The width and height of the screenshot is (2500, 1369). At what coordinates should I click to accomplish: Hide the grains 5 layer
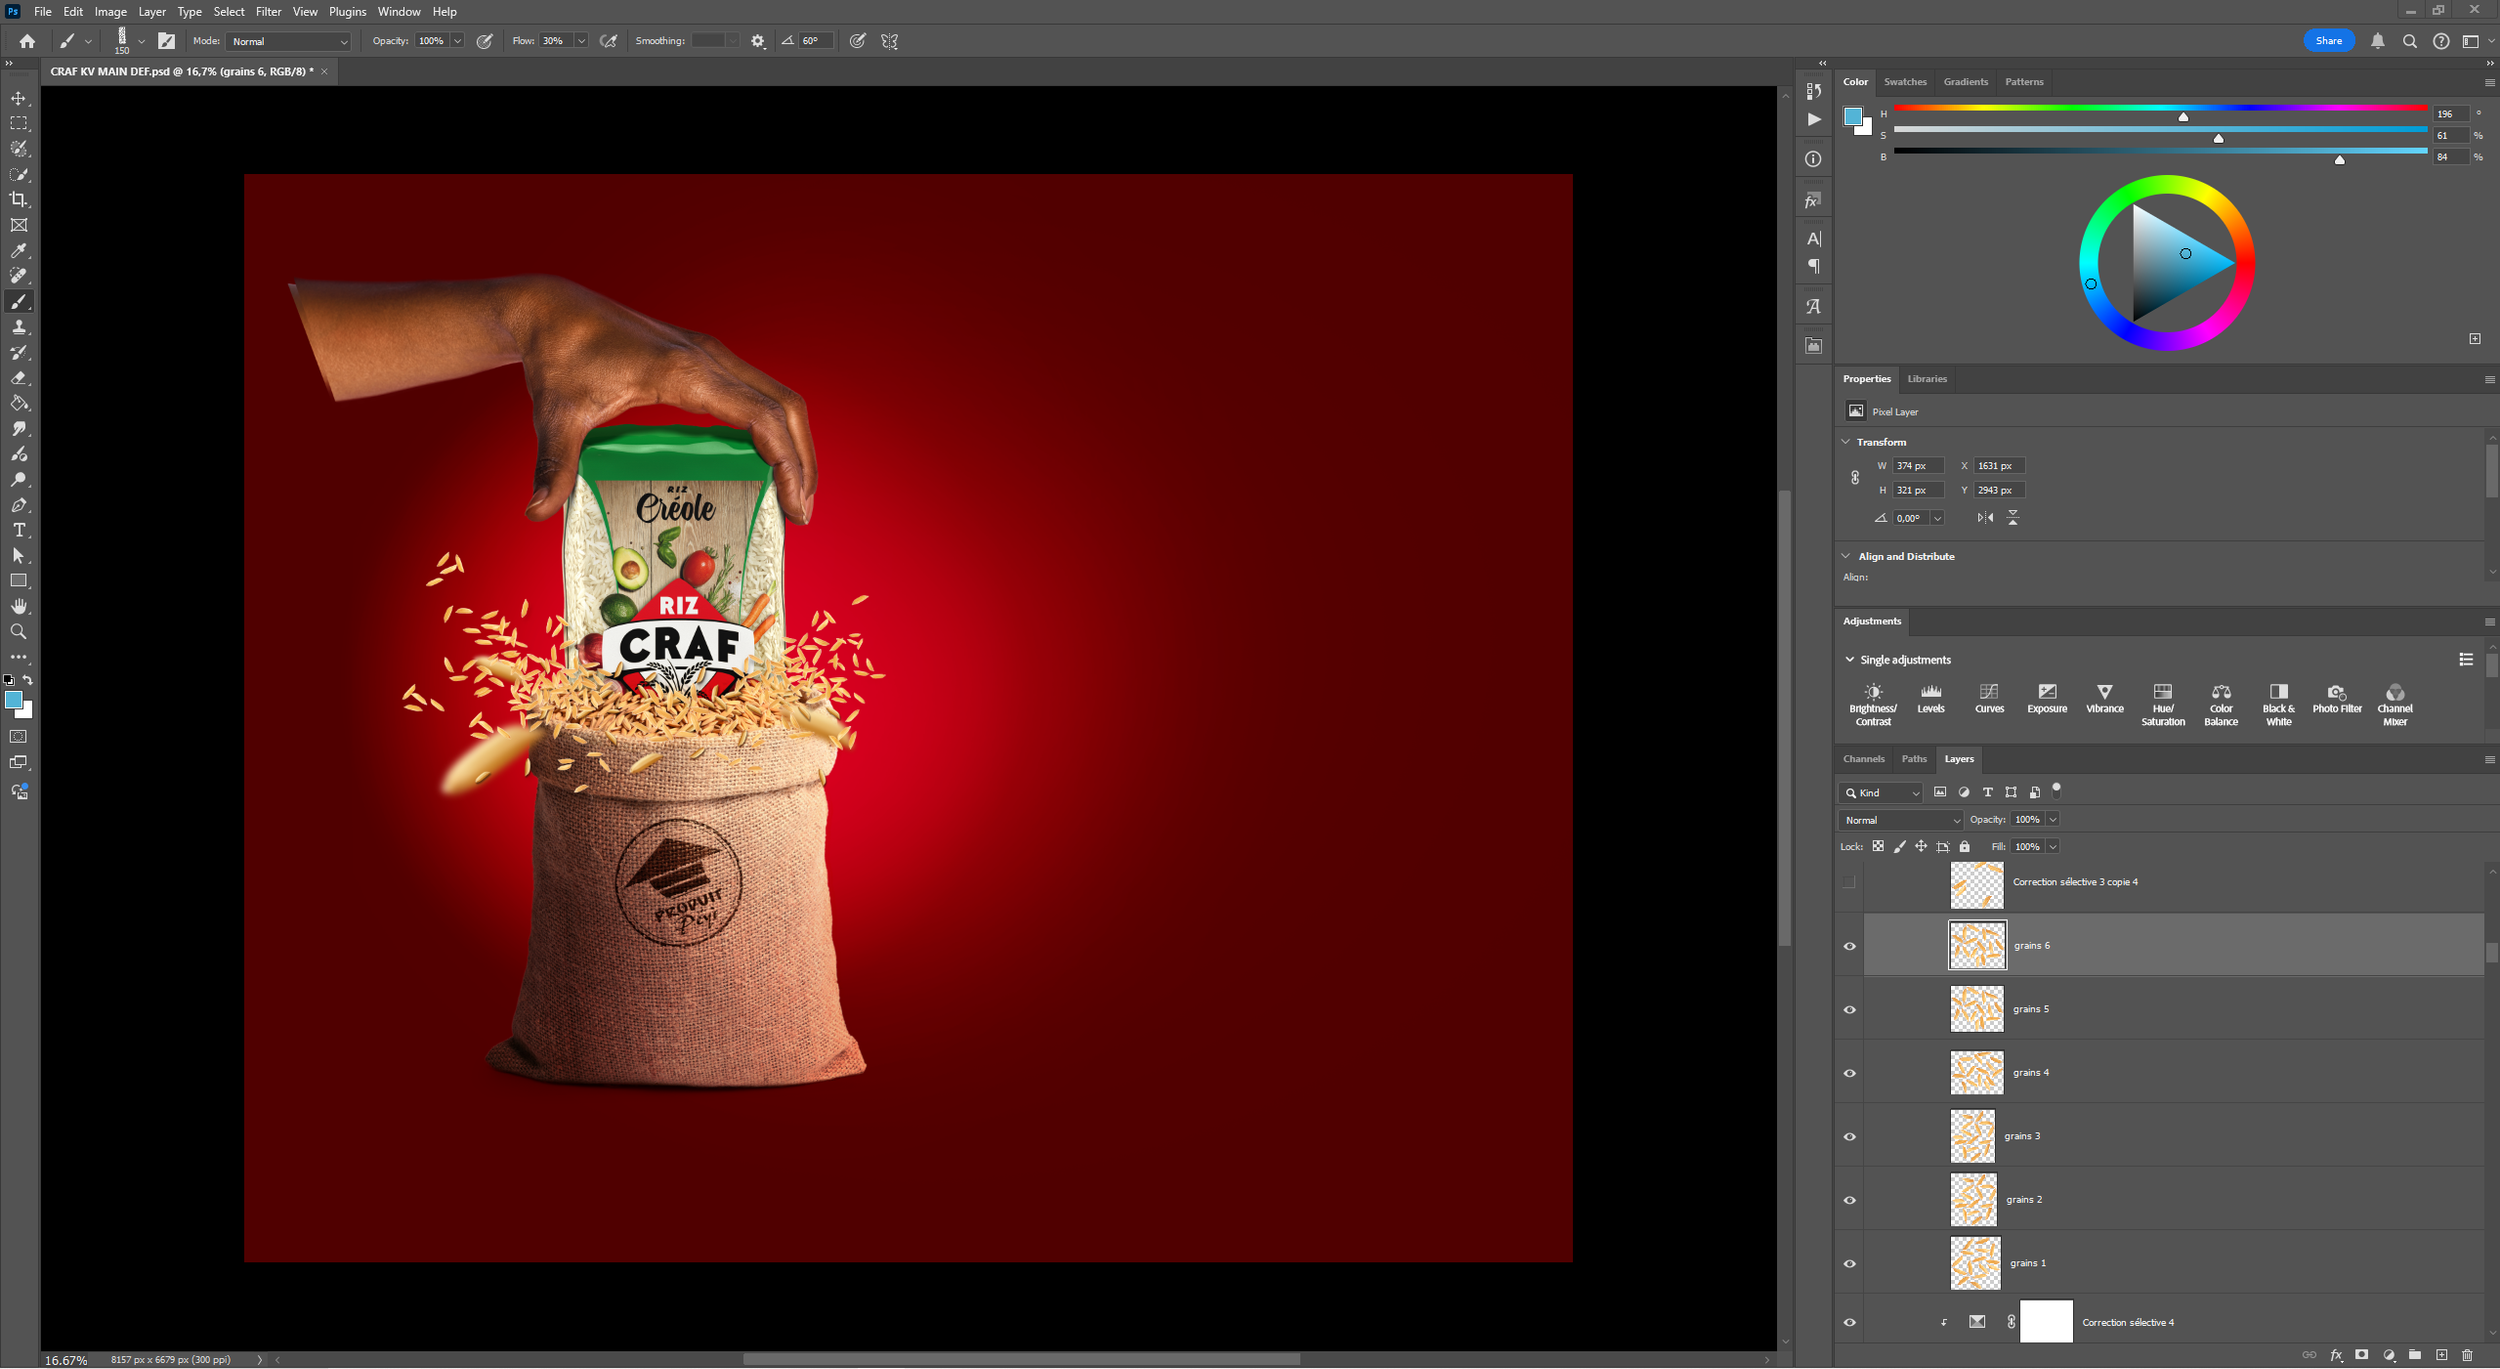[1849, 1008]
